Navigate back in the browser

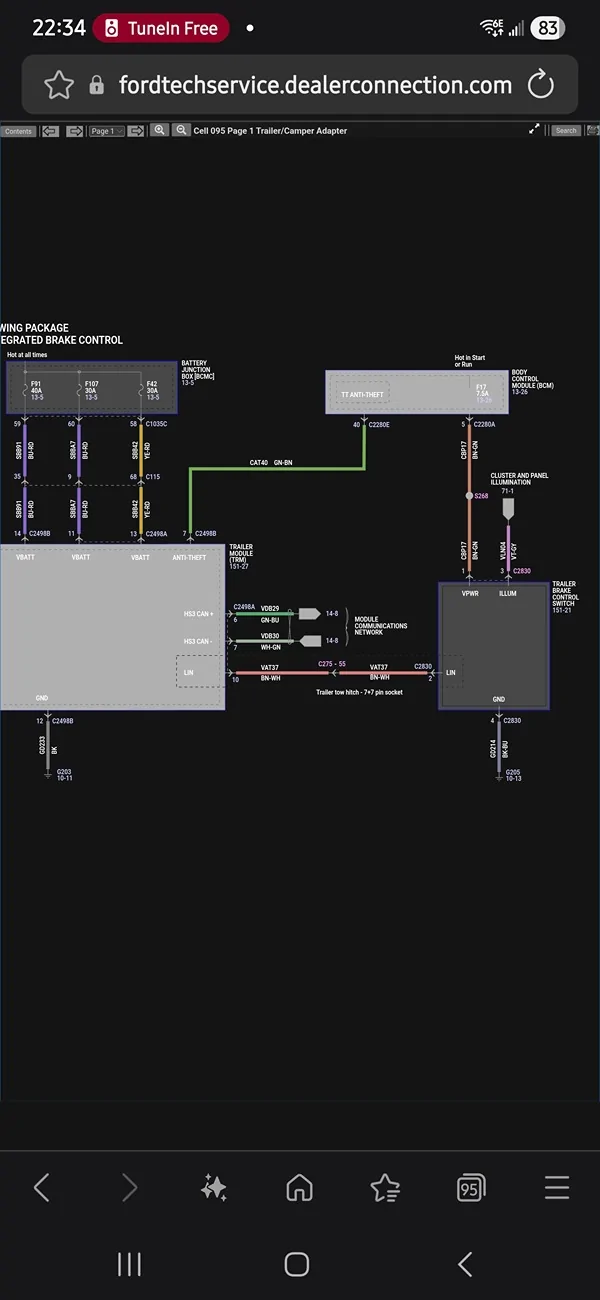[42, 1188]
